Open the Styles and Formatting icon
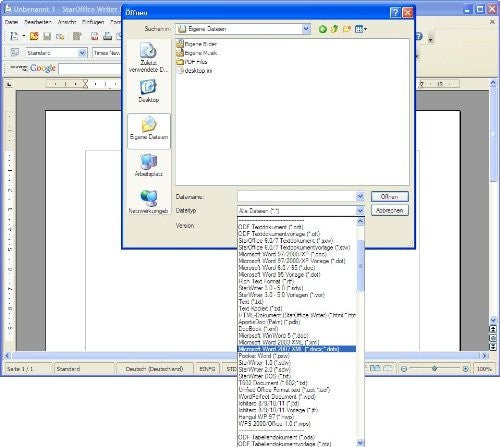 pyautogui.click(x=15, y=52)
